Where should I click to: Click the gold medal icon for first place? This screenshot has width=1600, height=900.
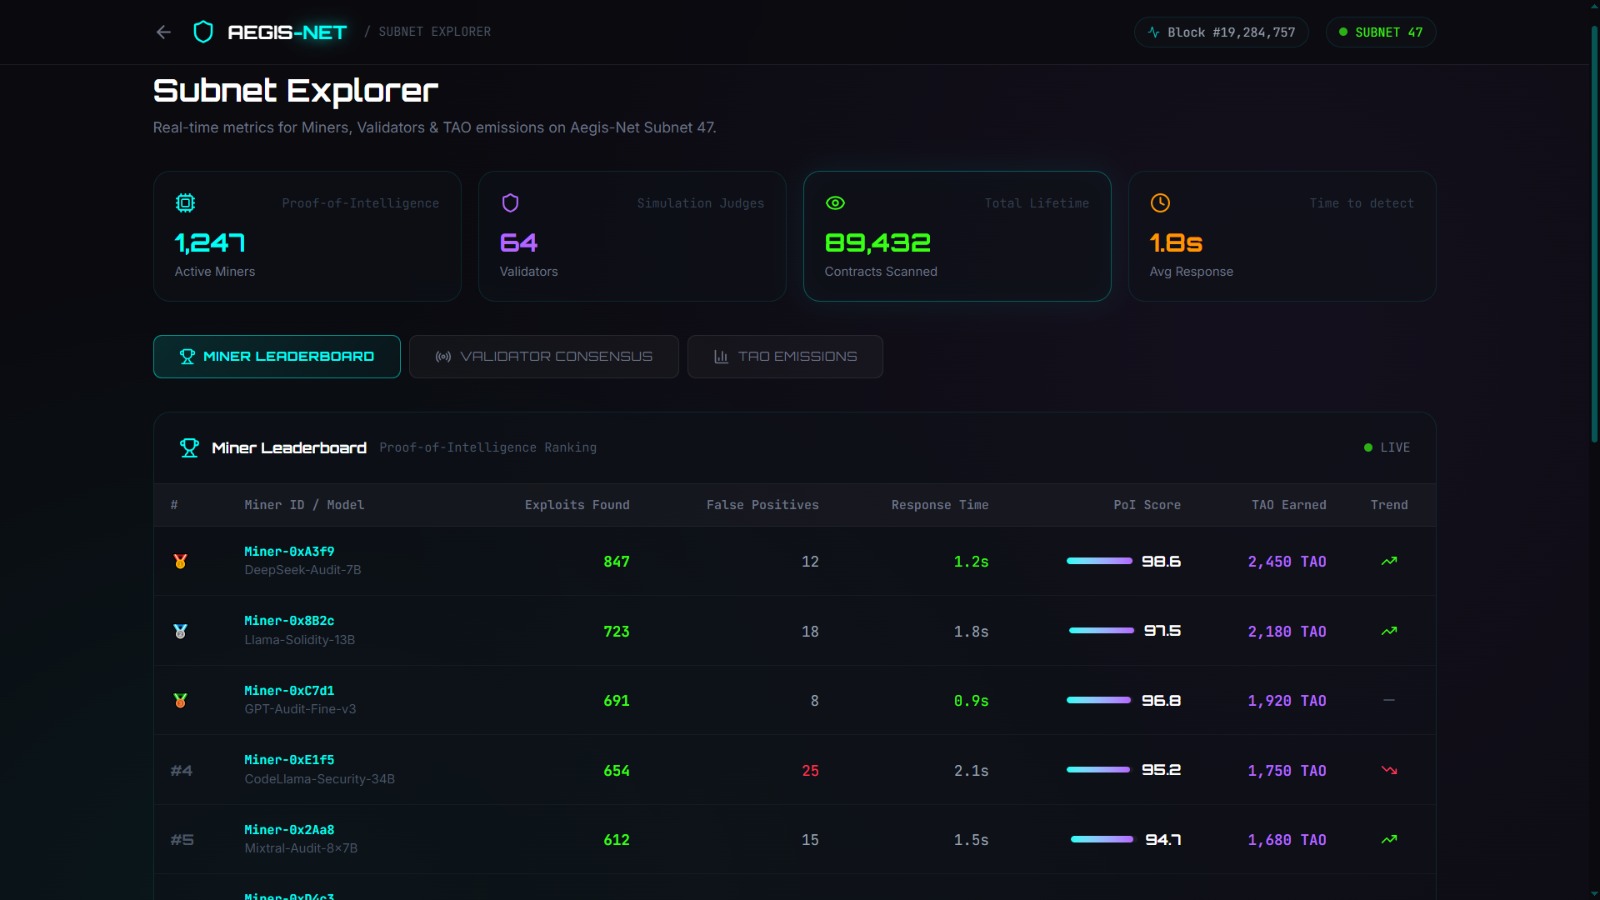click(181, 562)
